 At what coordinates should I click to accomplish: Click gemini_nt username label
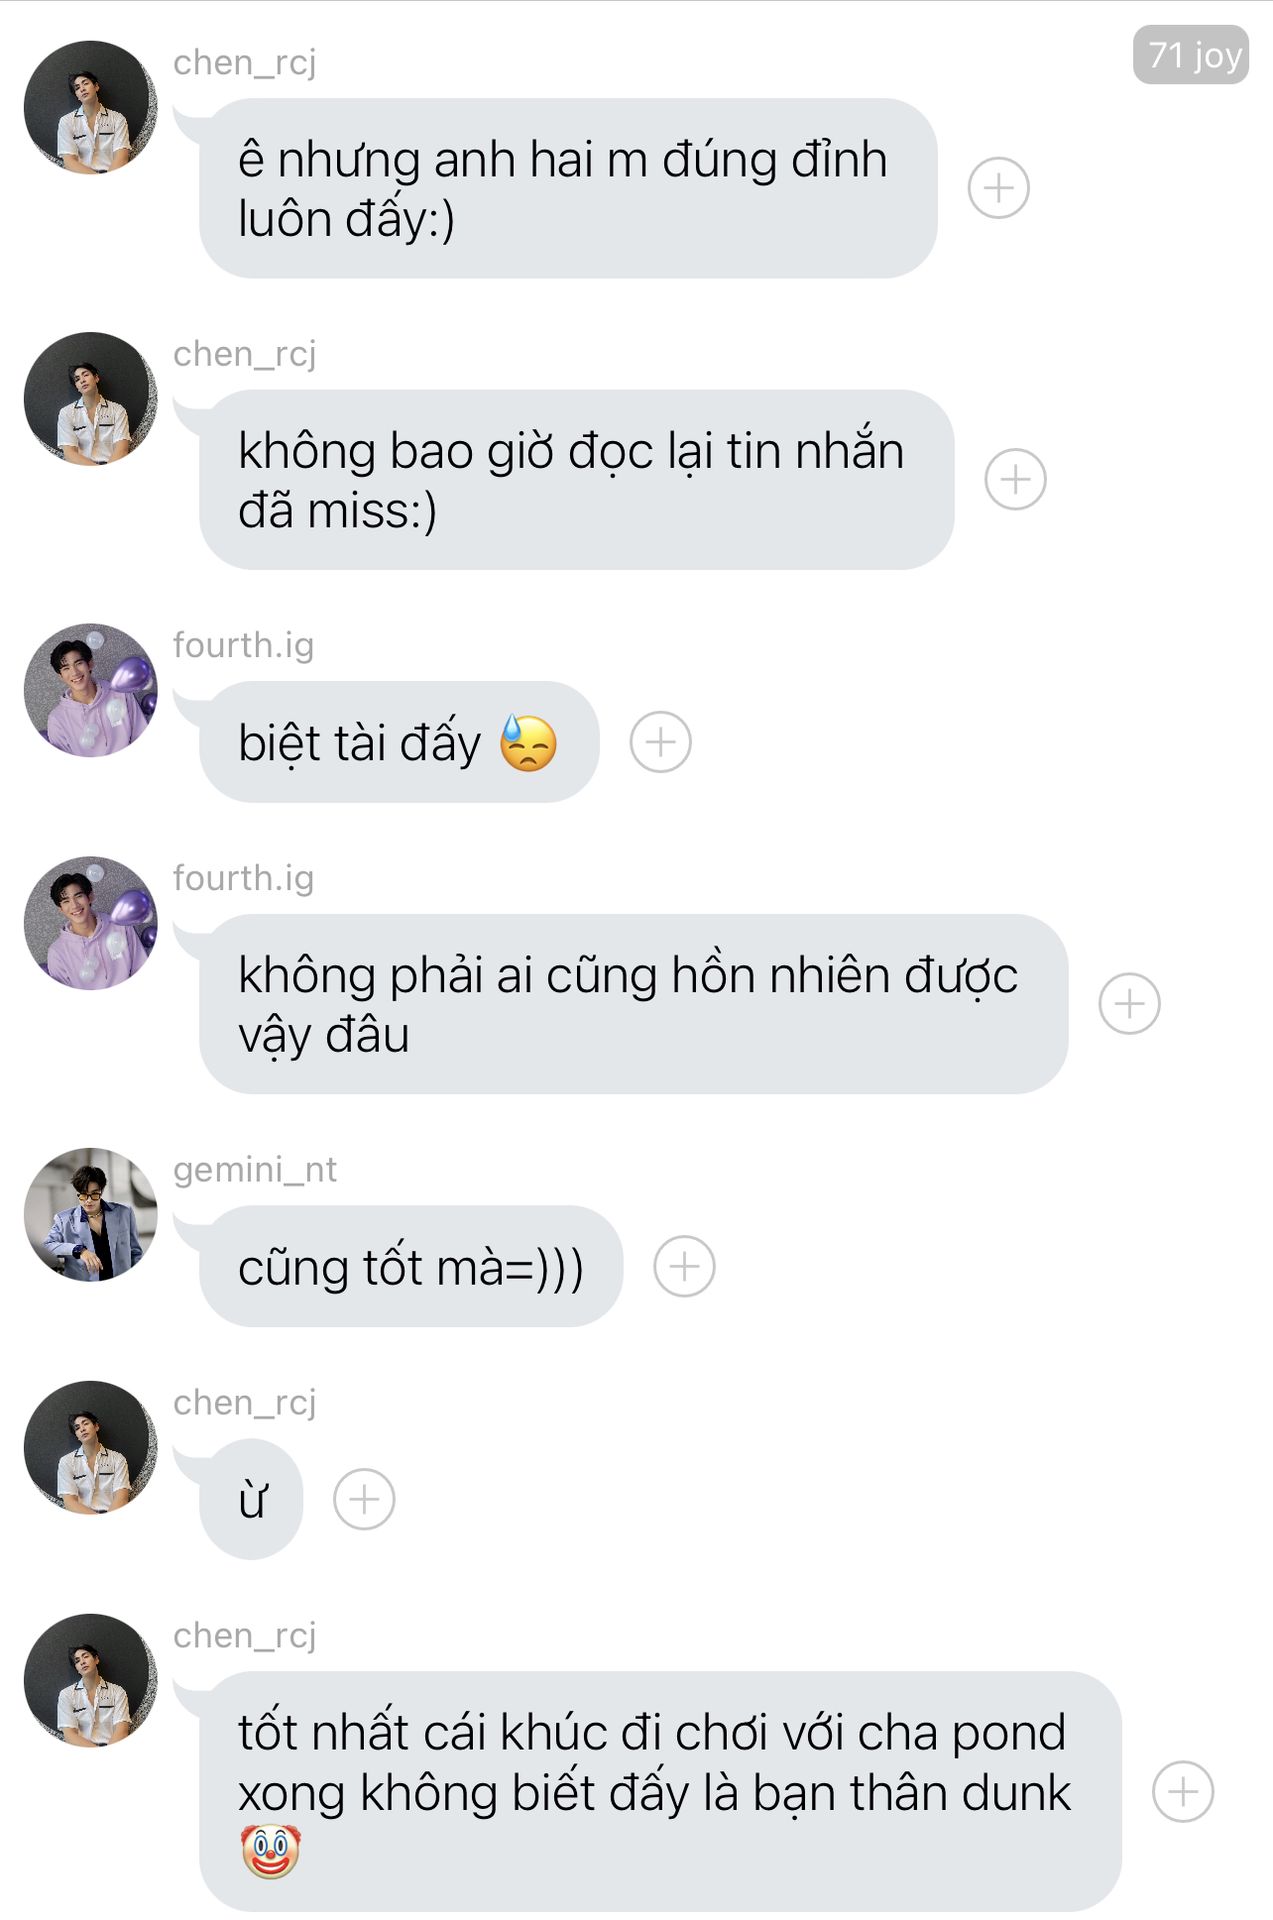click(255, 1169)
